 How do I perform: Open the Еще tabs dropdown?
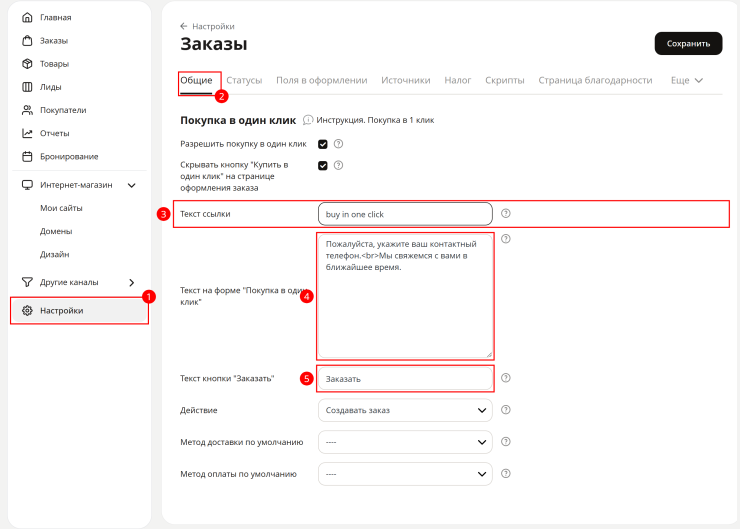[x=687, y=81]
